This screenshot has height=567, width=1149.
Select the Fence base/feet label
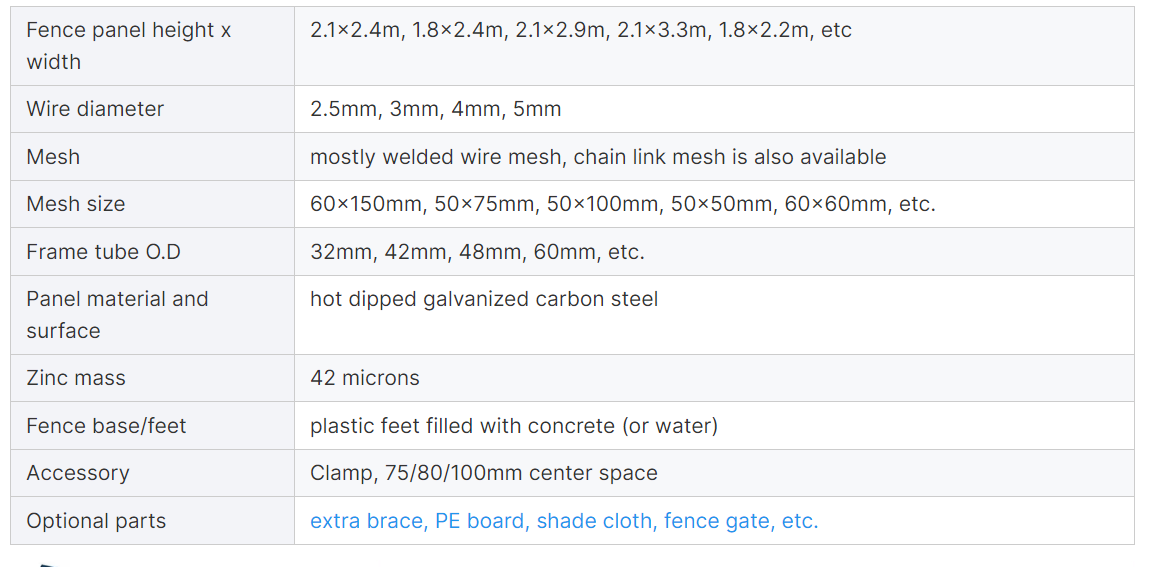click(106, 426)
